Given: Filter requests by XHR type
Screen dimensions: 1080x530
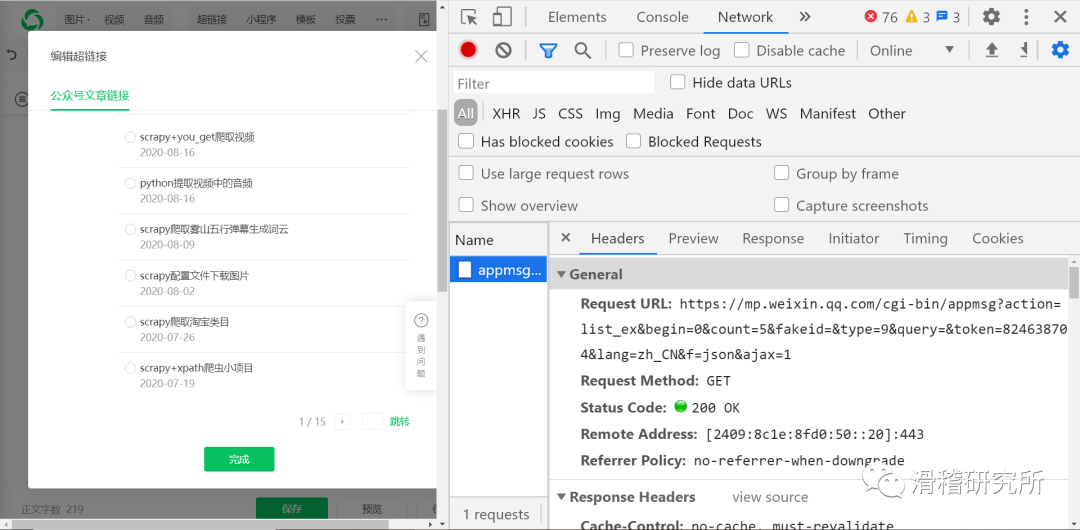Looking at the screenshot, I should [506, 114].
